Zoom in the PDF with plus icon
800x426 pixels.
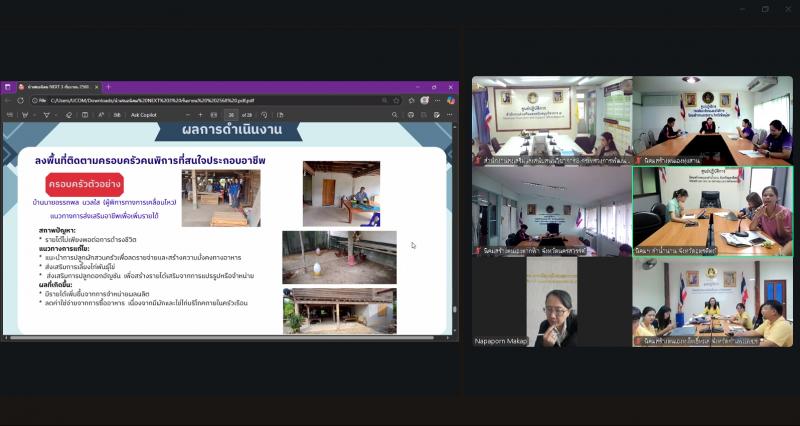201,115
